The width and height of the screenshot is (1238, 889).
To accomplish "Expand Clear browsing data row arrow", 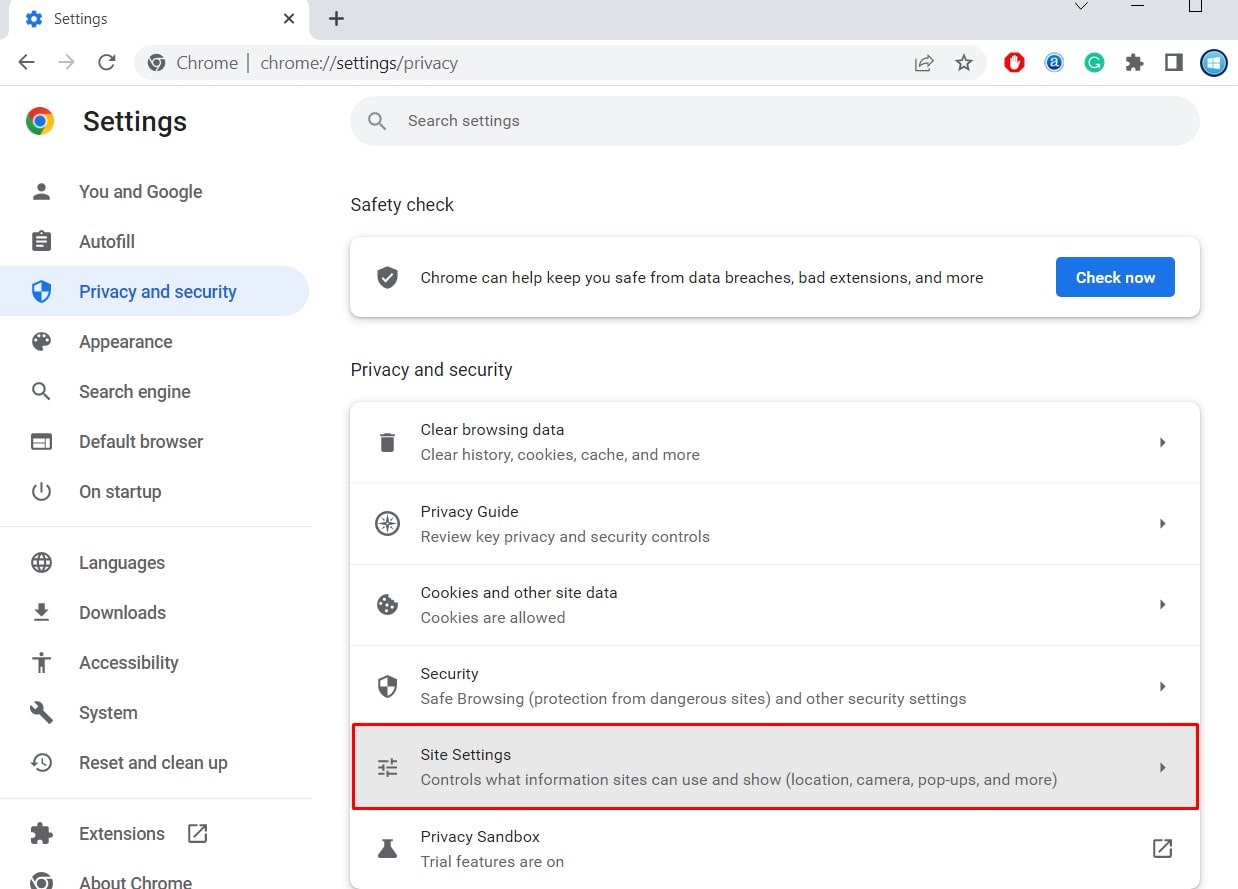I will tap(1162, 442).
